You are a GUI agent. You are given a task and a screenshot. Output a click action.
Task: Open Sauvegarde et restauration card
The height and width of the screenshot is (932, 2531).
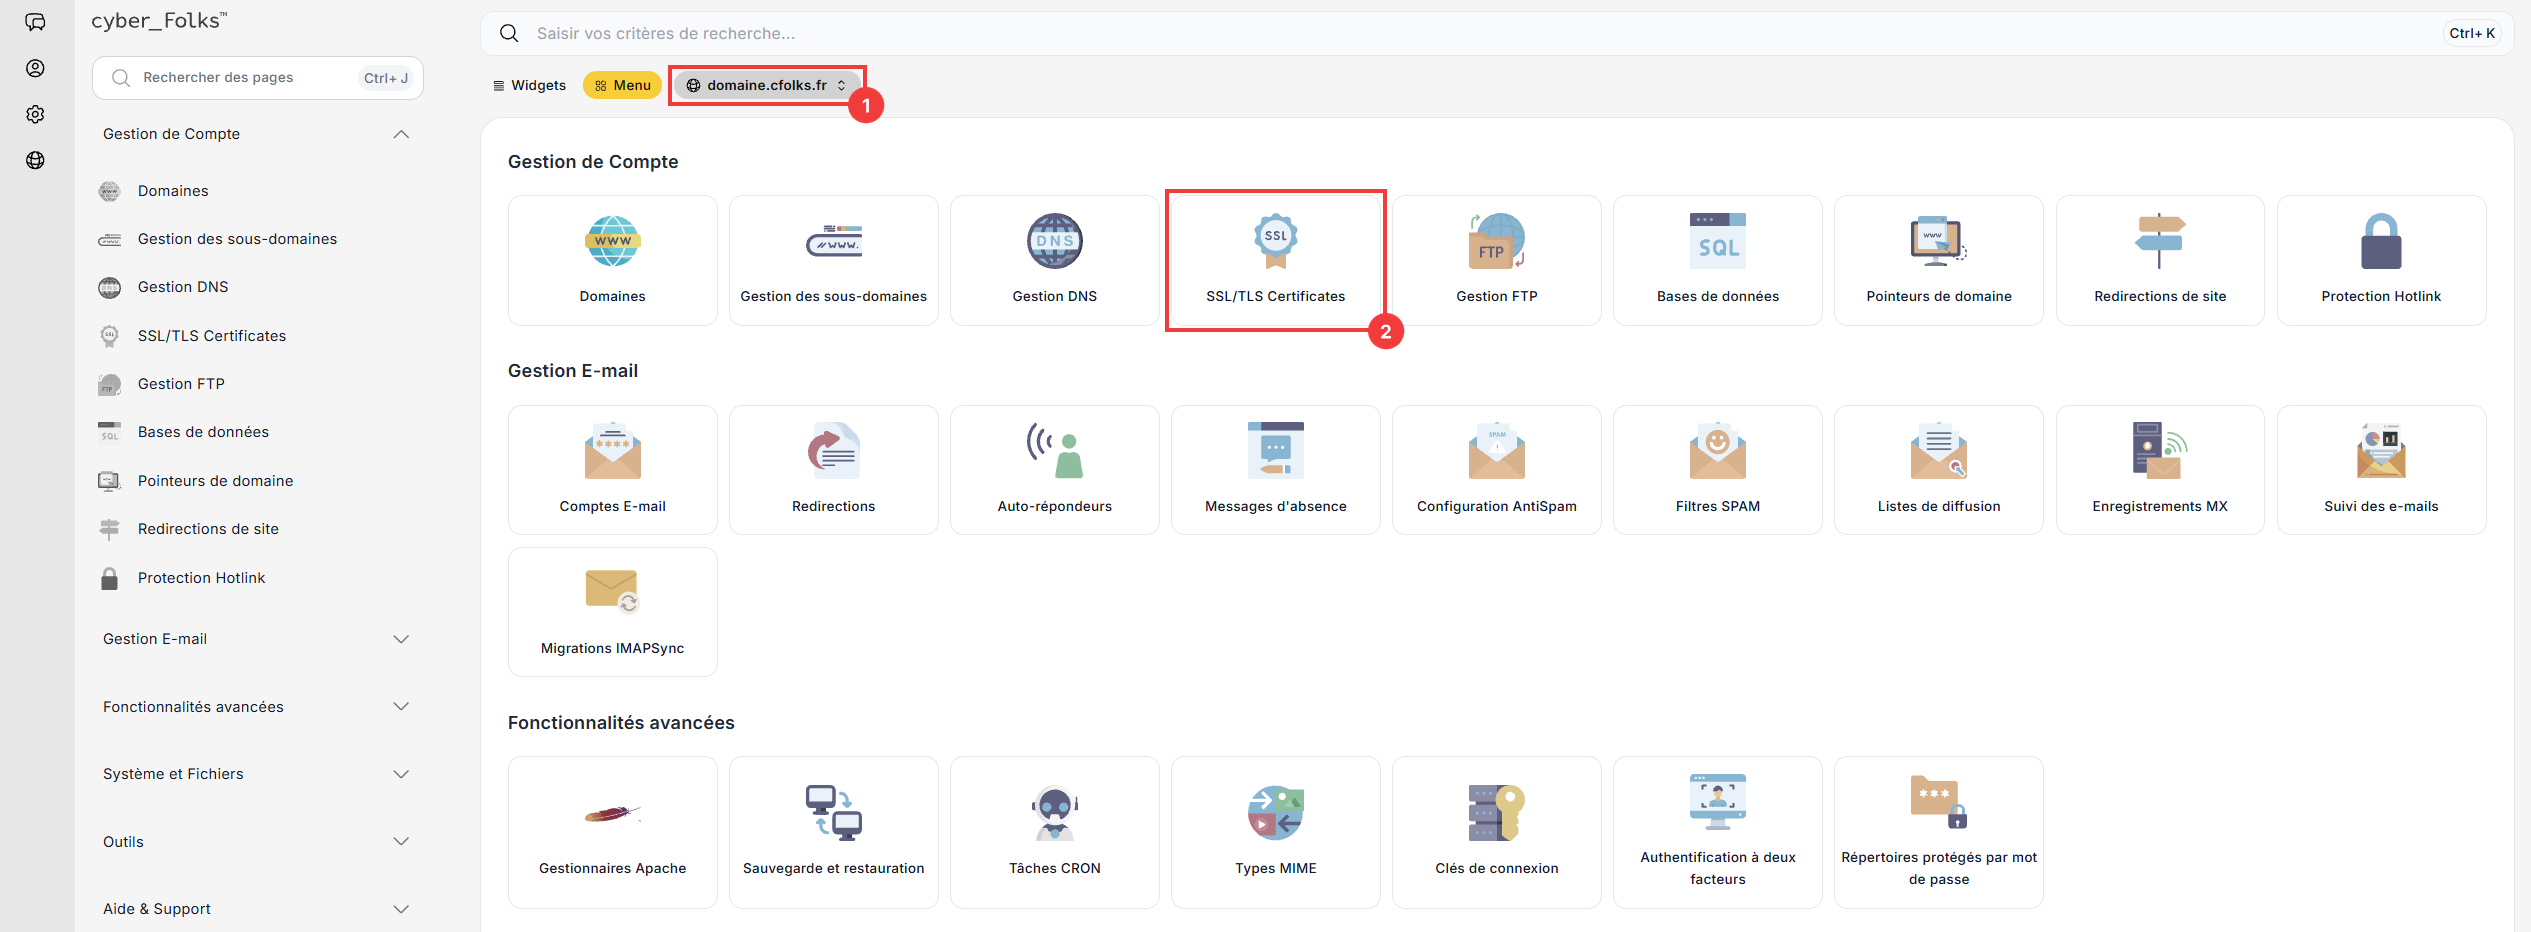(x=833, y=832)
